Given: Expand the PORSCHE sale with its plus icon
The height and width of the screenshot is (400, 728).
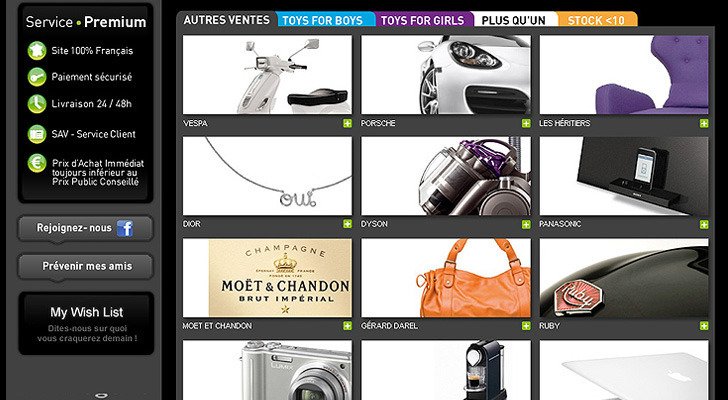Looking at the screenshot, I should 526,123.
